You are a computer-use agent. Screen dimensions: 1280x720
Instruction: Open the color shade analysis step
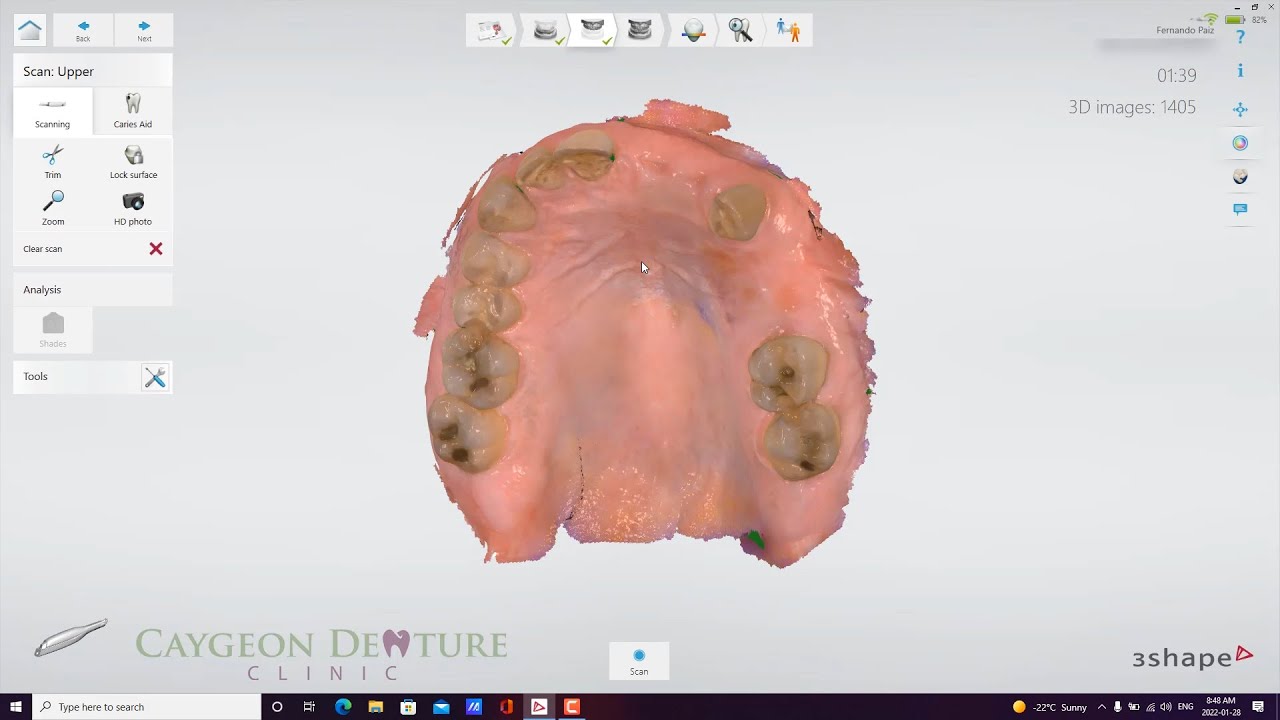tap(693, 31)
